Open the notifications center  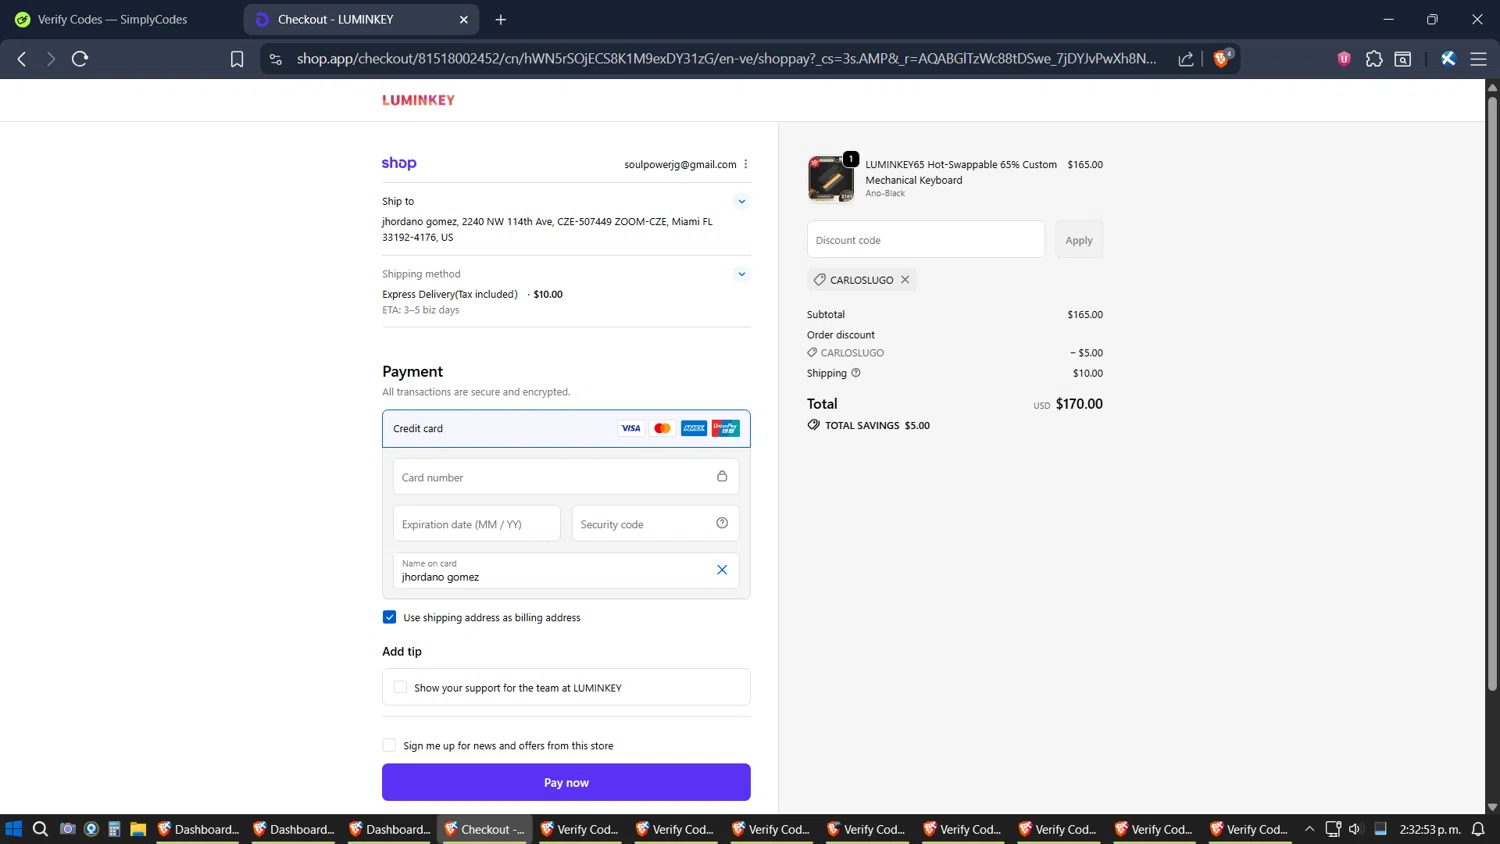click(1478, 829)
